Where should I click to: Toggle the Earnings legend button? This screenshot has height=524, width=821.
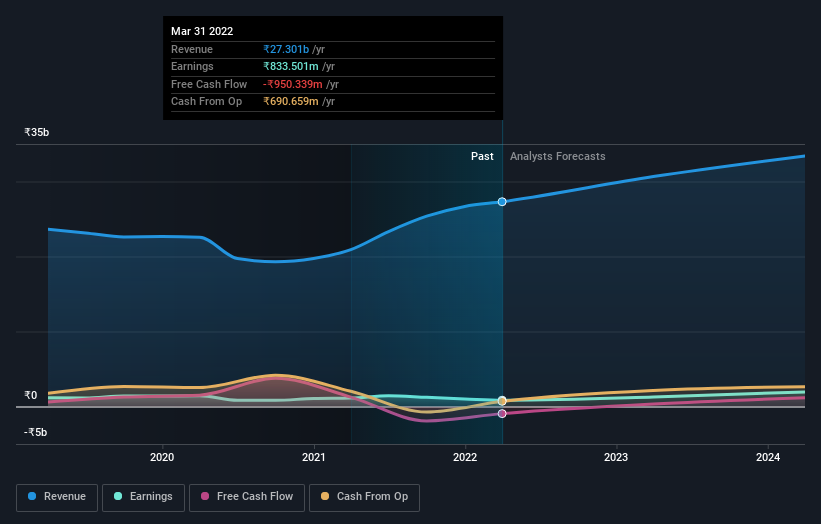point(143,497)
